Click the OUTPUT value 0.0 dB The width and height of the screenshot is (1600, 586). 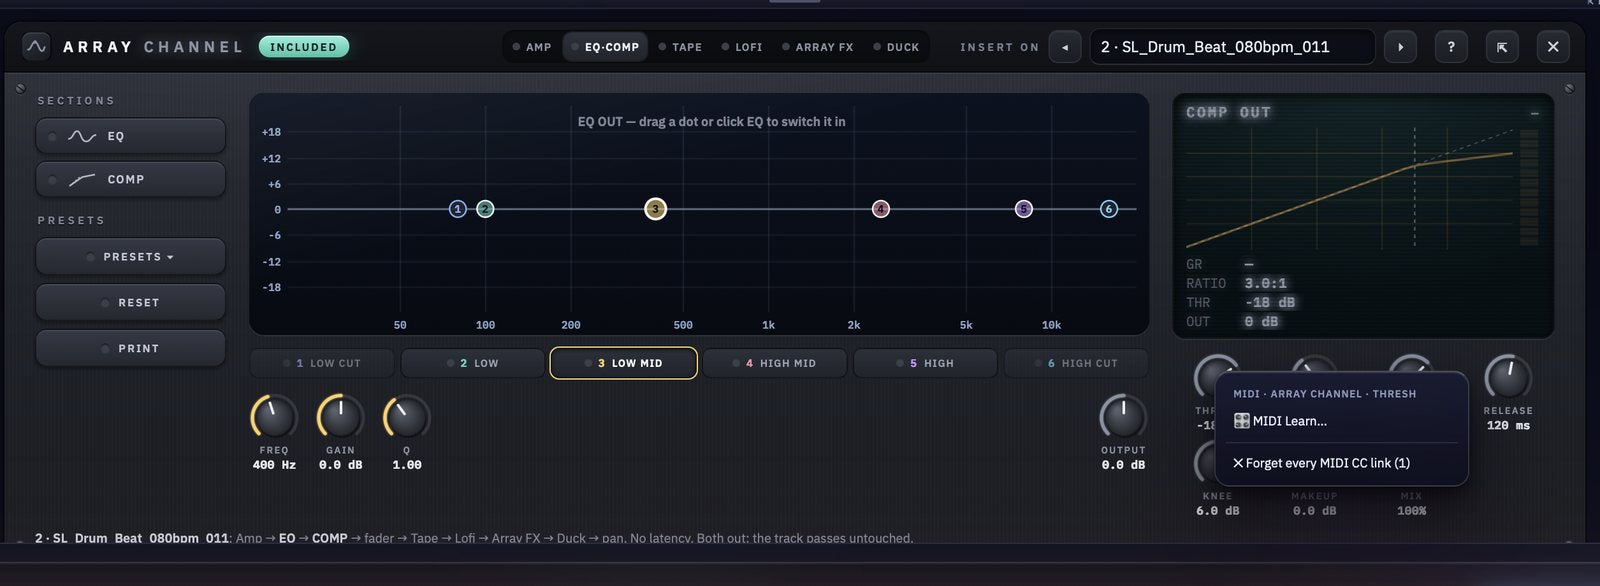point(1123,465)
